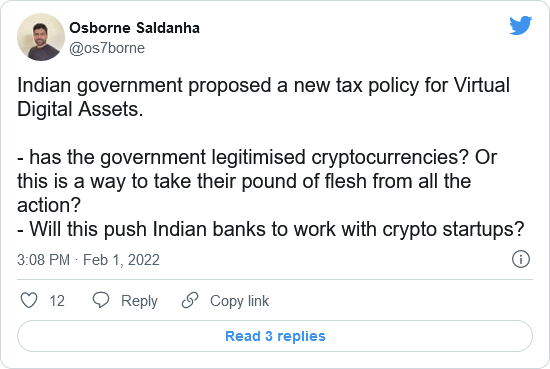The image size is (550, 369).
Task: Click the tweet's opening sentence about tax policy
Action: (263, 97)
